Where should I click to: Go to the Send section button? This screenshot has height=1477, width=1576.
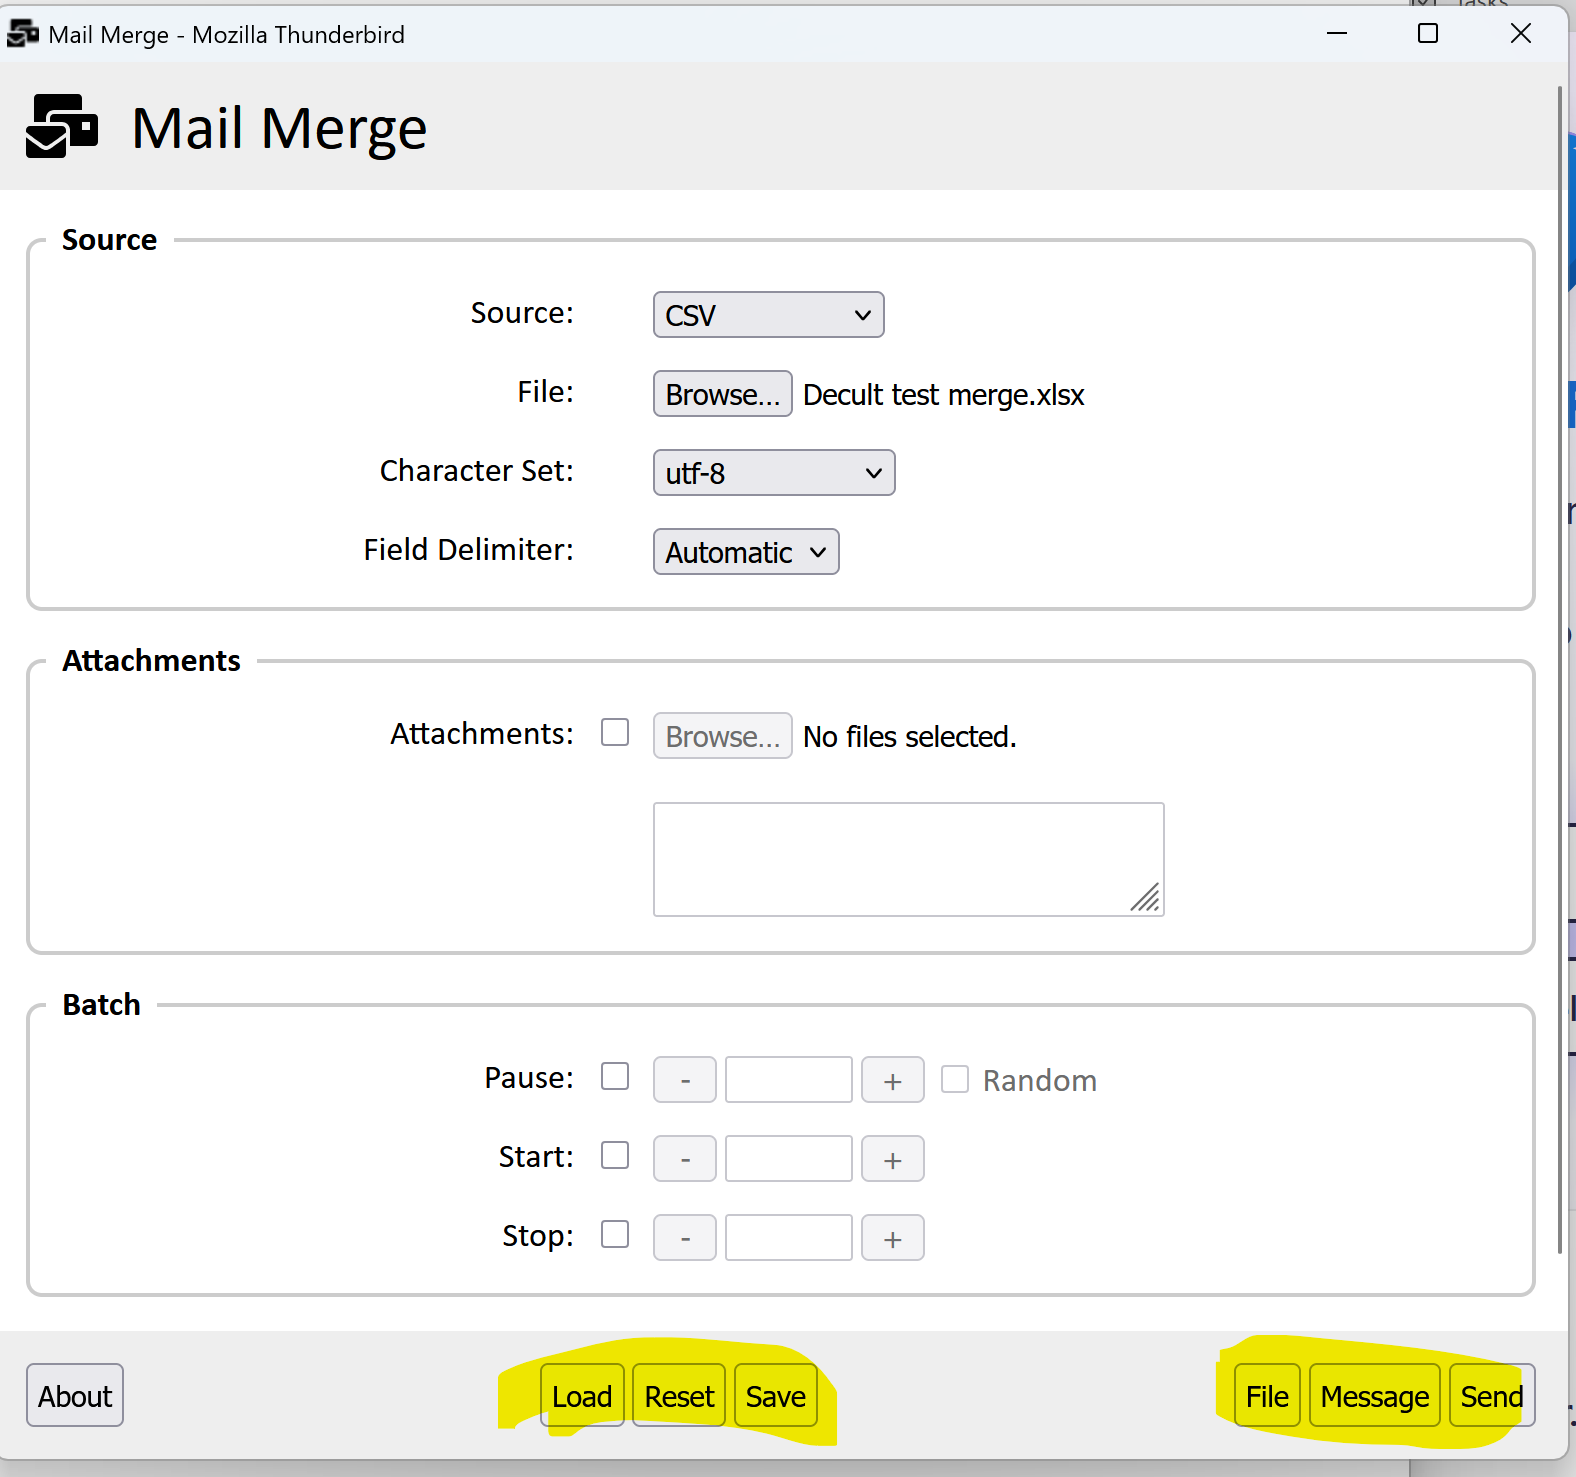[x=1491, y=1396]
